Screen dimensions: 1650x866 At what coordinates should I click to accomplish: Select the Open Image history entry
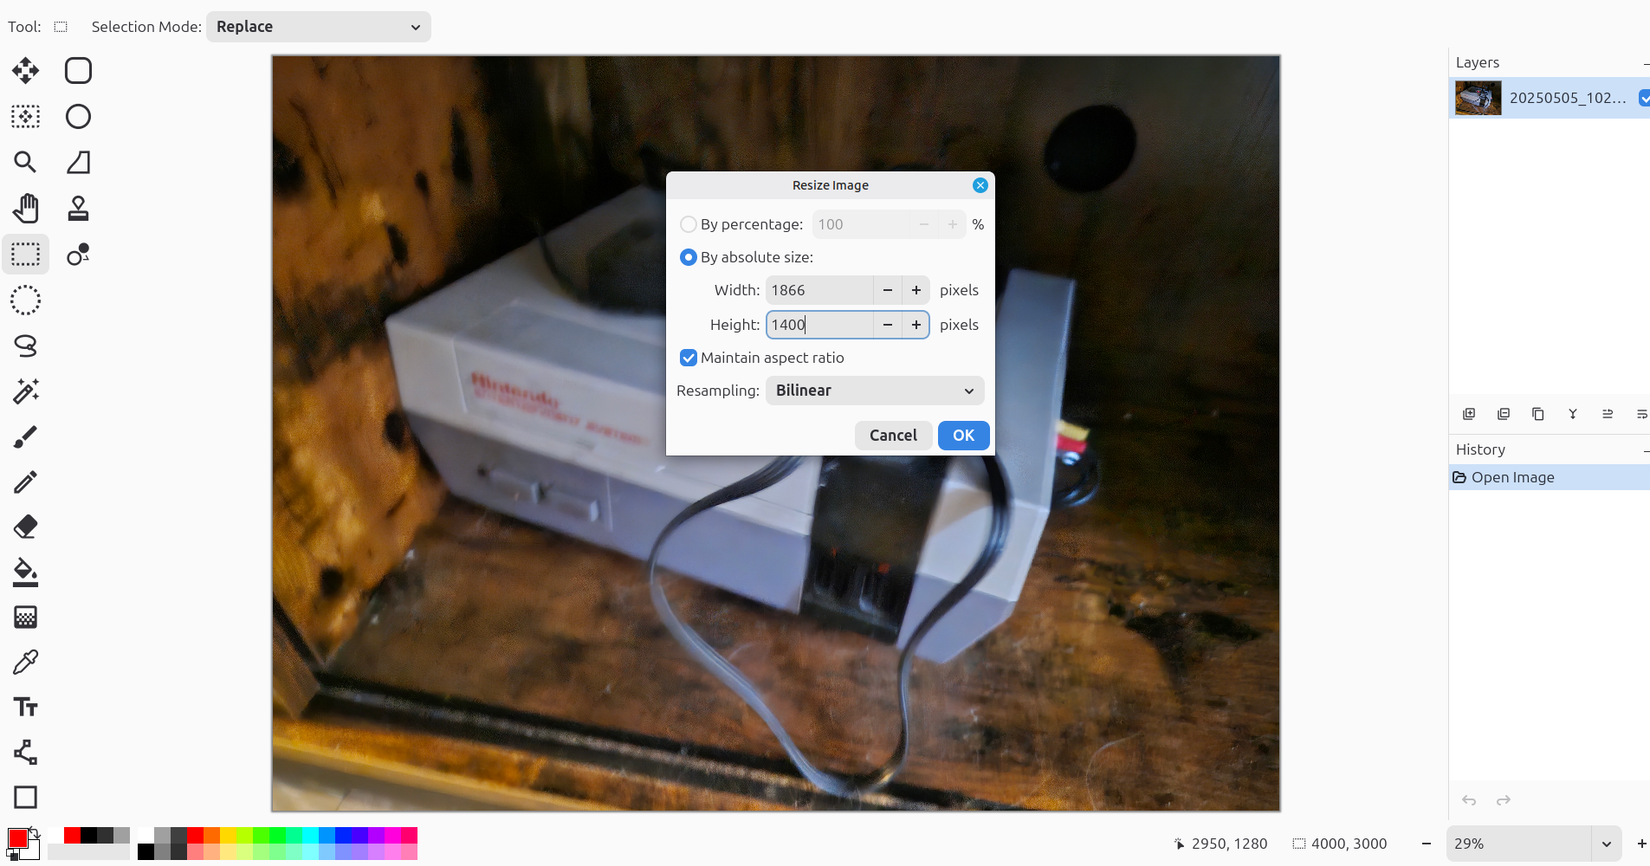tap(1549, 478)
